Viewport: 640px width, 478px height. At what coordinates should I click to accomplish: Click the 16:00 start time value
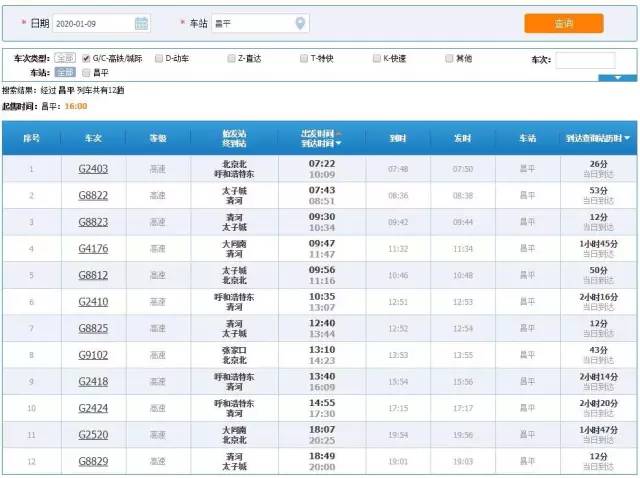point(76,106)
